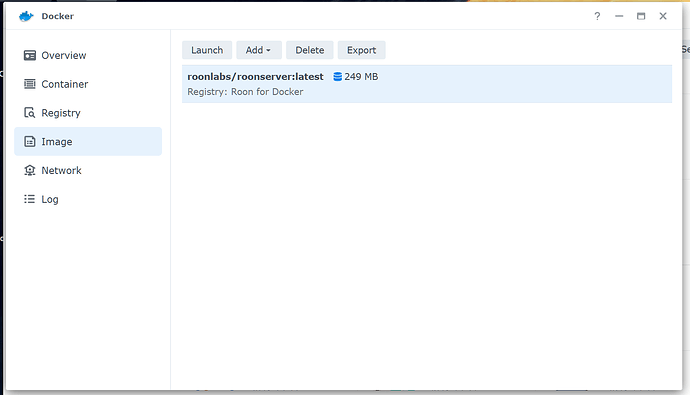Maximize the Docker window
690x395 pixels.
641,16
